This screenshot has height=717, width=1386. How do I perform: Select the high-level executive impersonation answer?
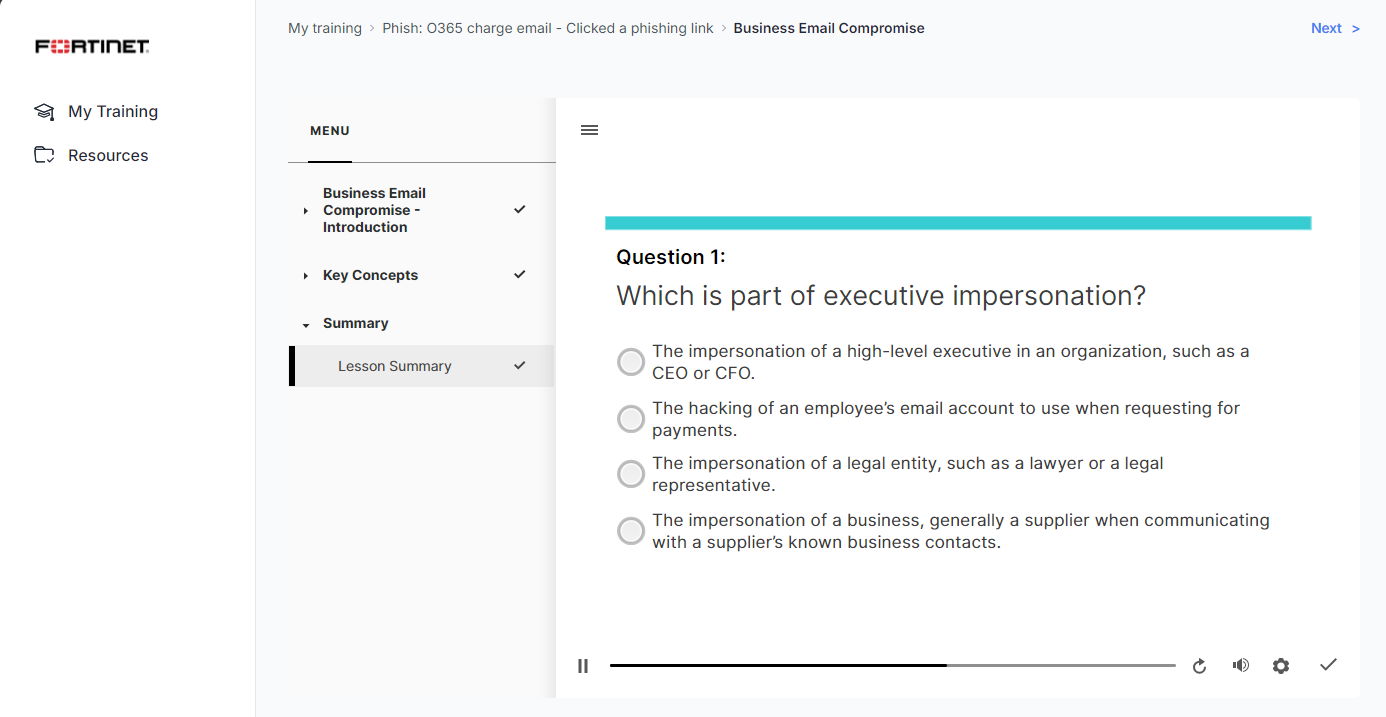pos(631,362)
